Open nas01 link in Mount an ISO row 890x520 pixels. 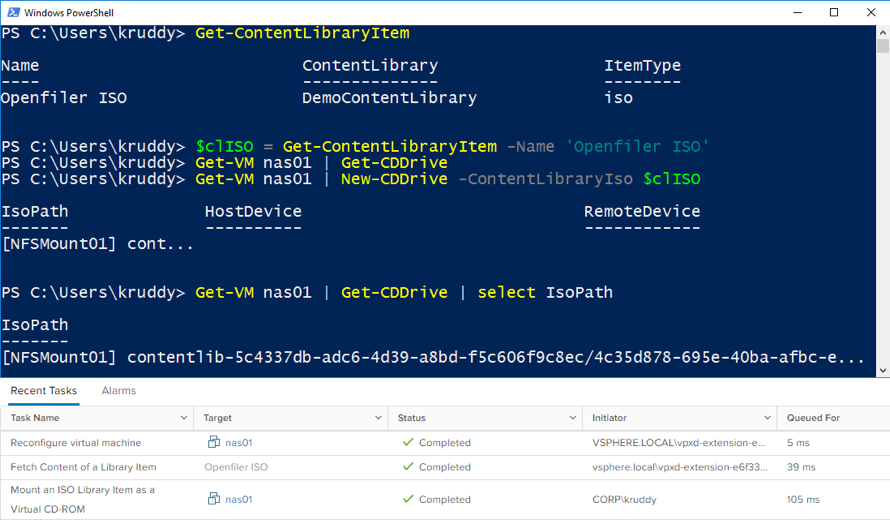[238, 499]
